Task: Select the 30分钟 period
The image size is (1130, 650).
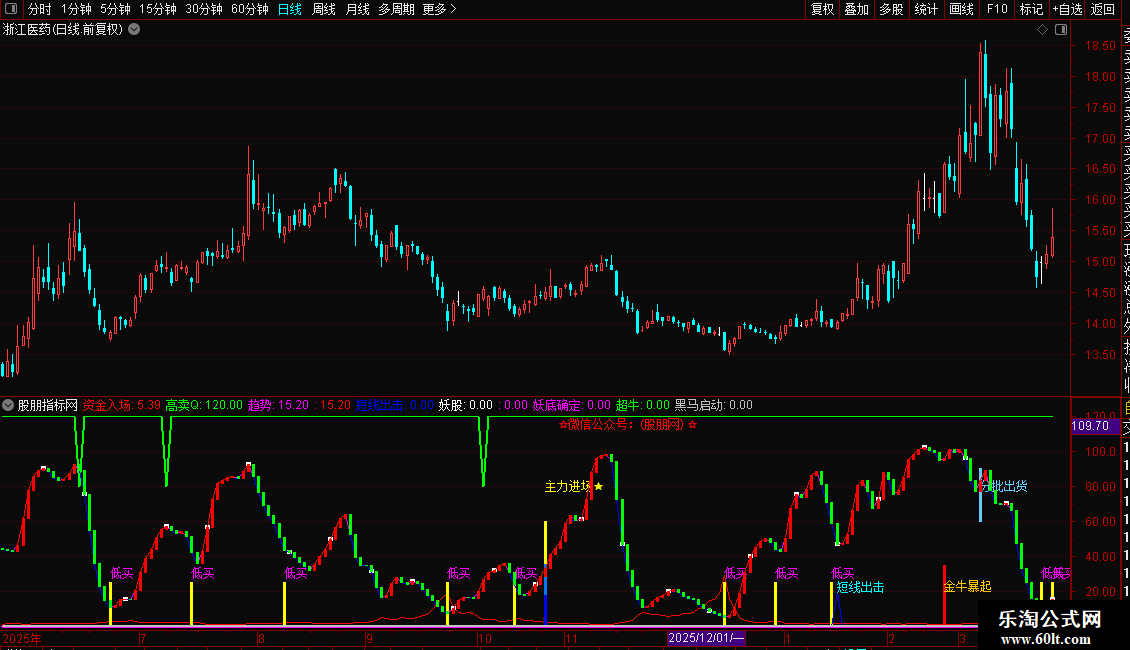Action: pyautogui.click(x=204, y=9)
